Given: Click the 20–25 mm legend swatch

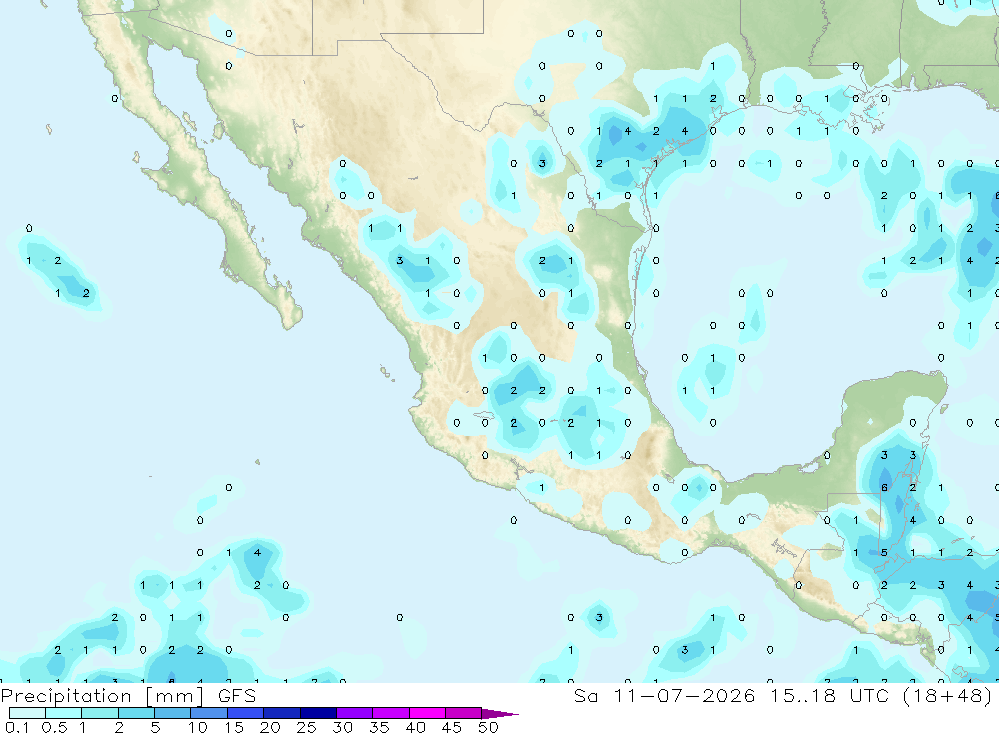Looking at the screenshot, I should pos(281,713).
